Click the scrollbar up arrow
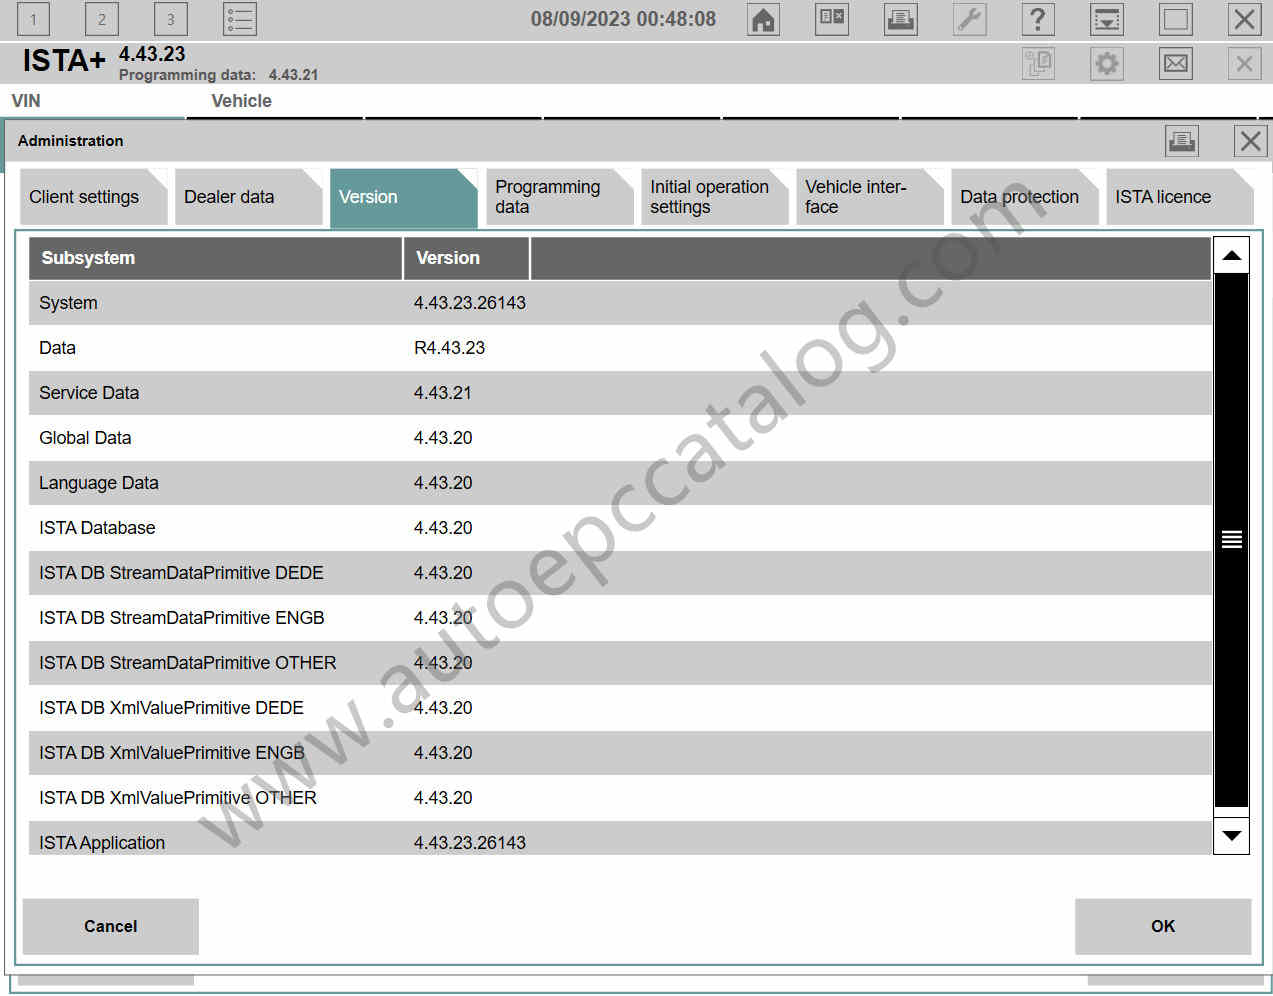 [x=1232, y=256]
